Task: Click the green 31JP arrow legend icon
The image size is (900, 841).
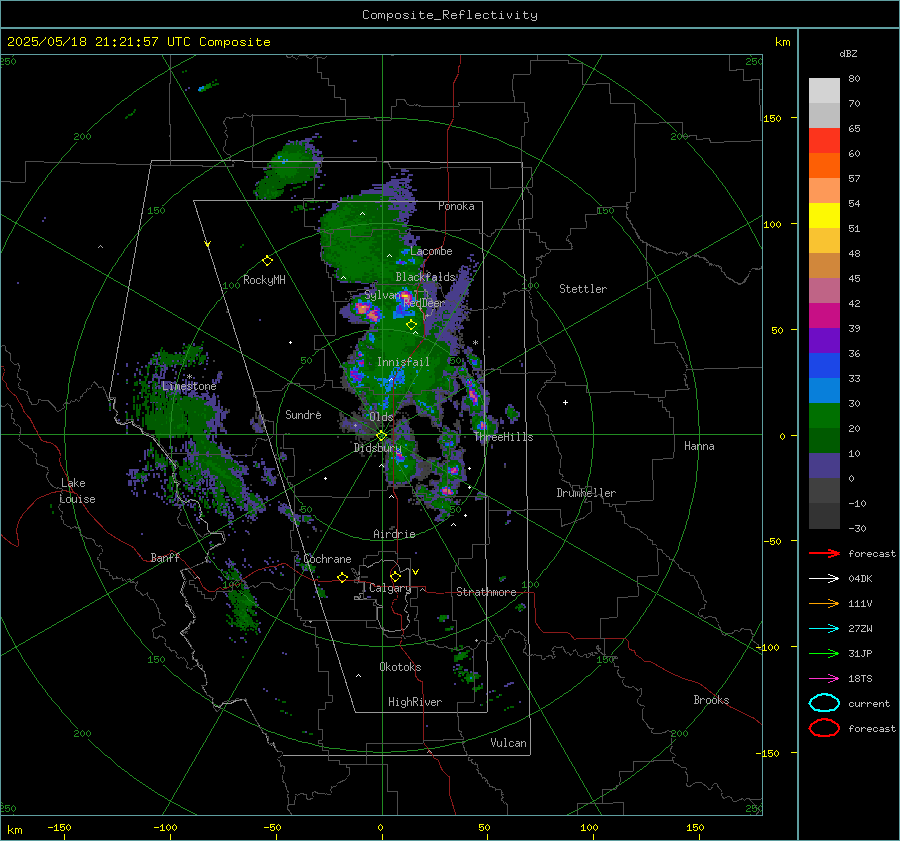Action: pos(824,653)
